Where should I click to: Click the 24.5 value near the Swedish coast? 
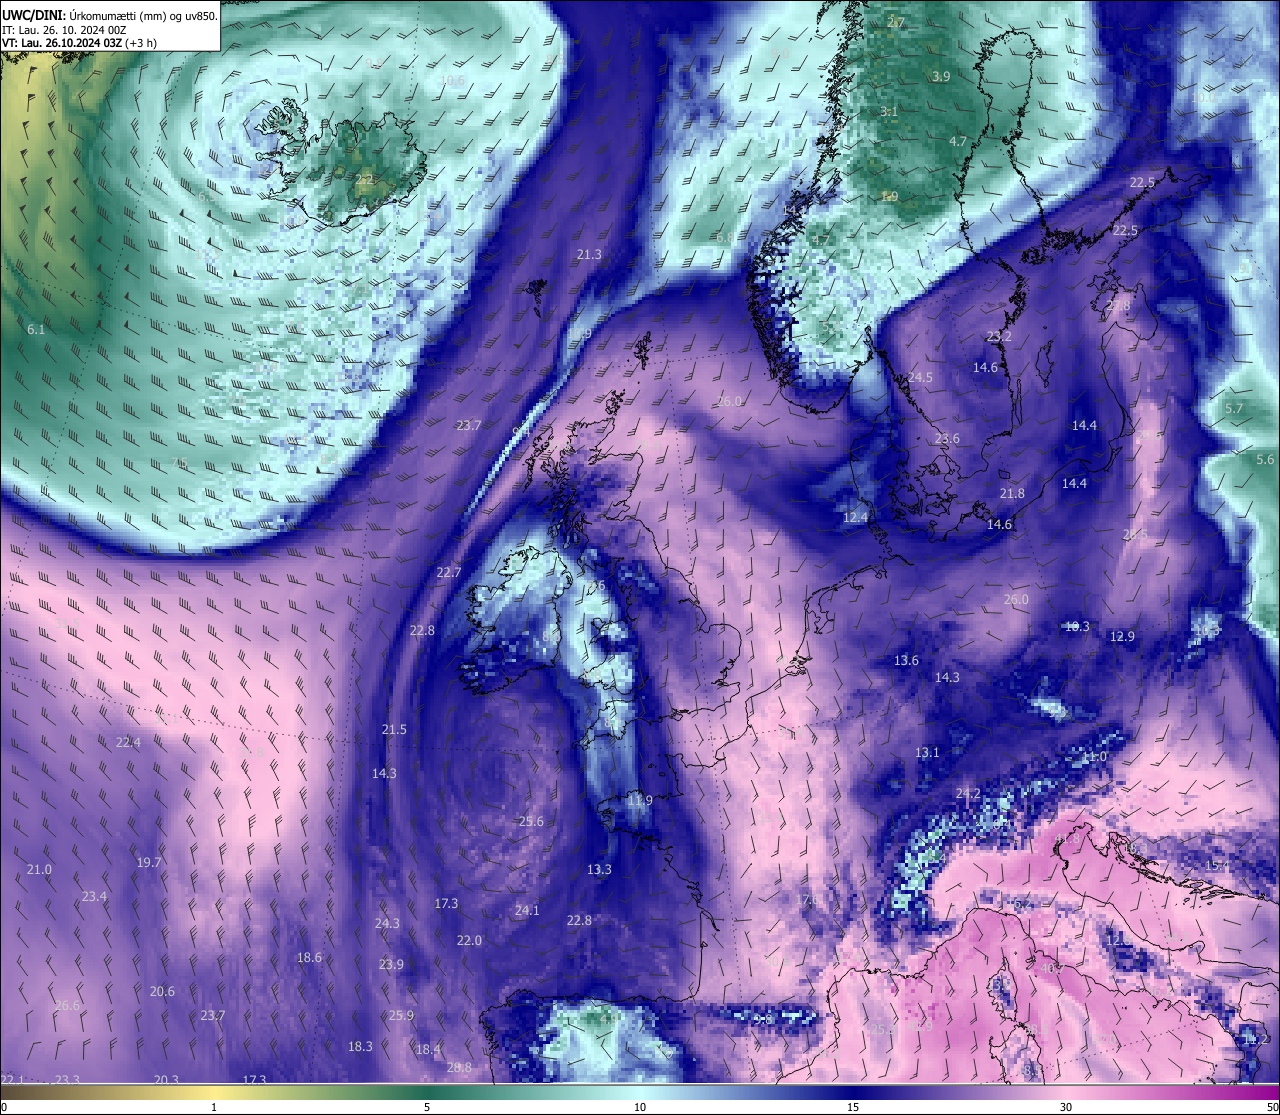920,377
